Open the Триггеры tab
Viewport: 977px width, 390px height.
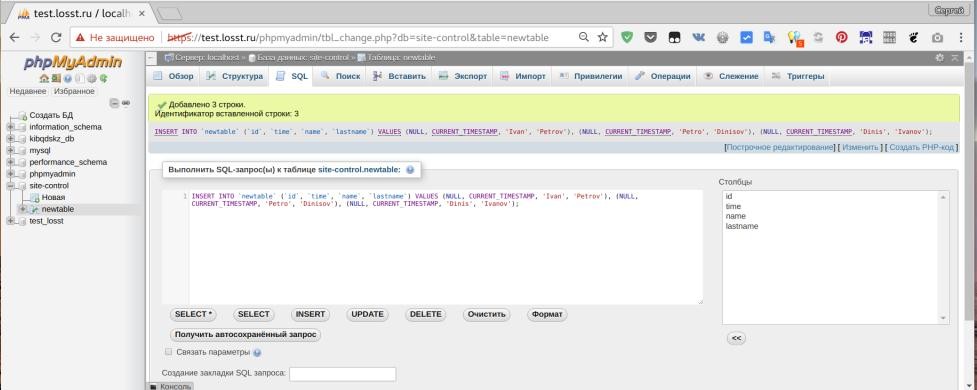798,76
